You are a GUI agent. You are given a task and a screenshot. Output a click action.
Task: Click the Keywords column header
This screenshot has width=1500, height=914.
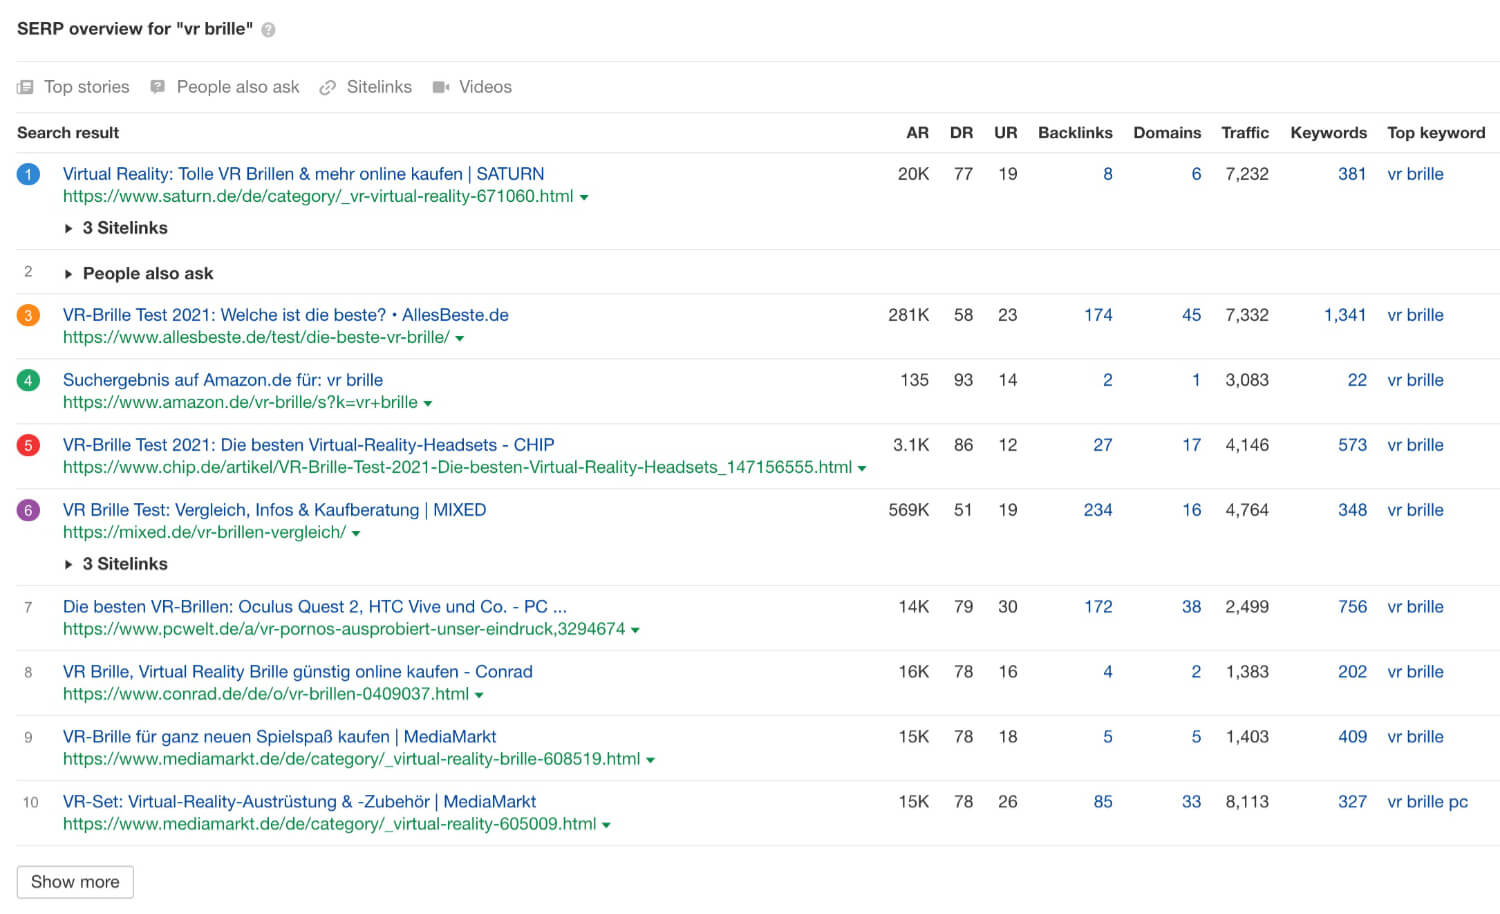(x=1328, y=133)
